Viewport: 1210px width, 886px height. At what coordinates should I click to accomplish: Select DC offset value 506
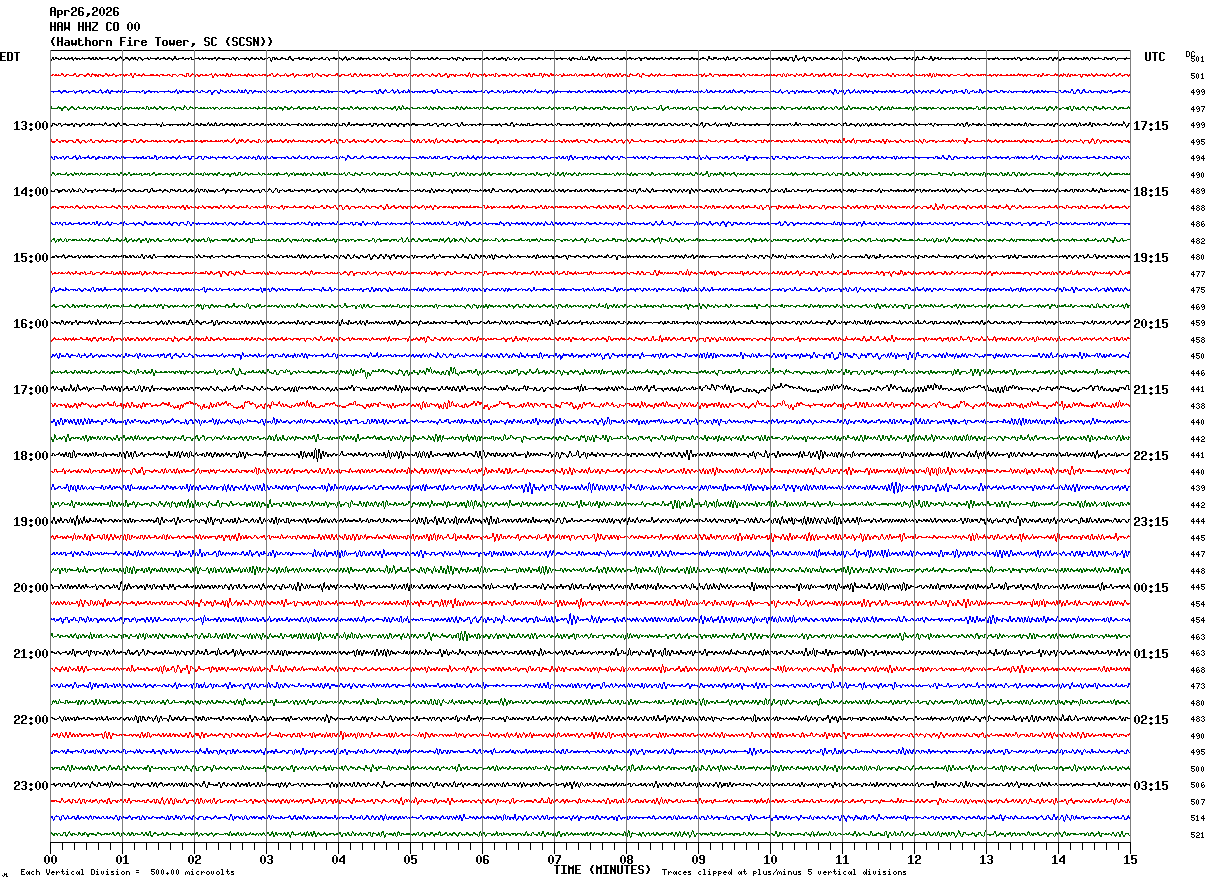[x=1197, y=786]
